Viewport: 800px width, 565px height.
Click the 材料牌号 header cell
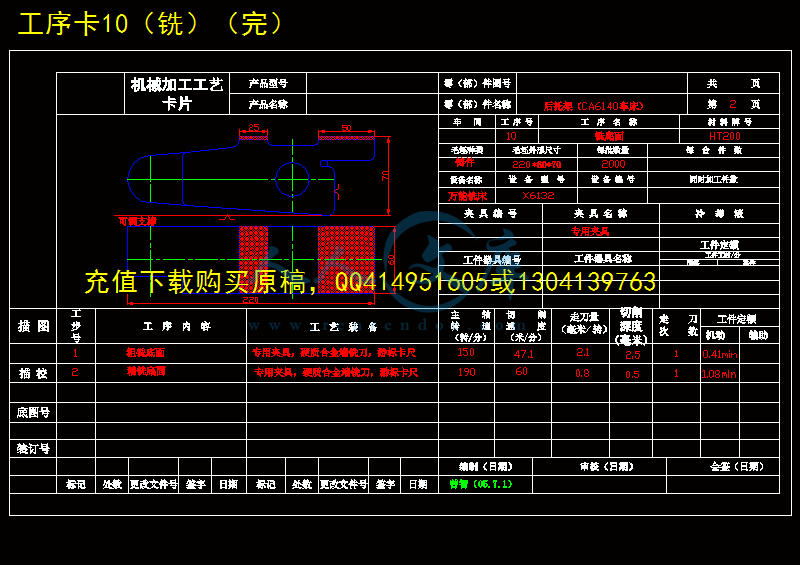click(x=730, y=122)
